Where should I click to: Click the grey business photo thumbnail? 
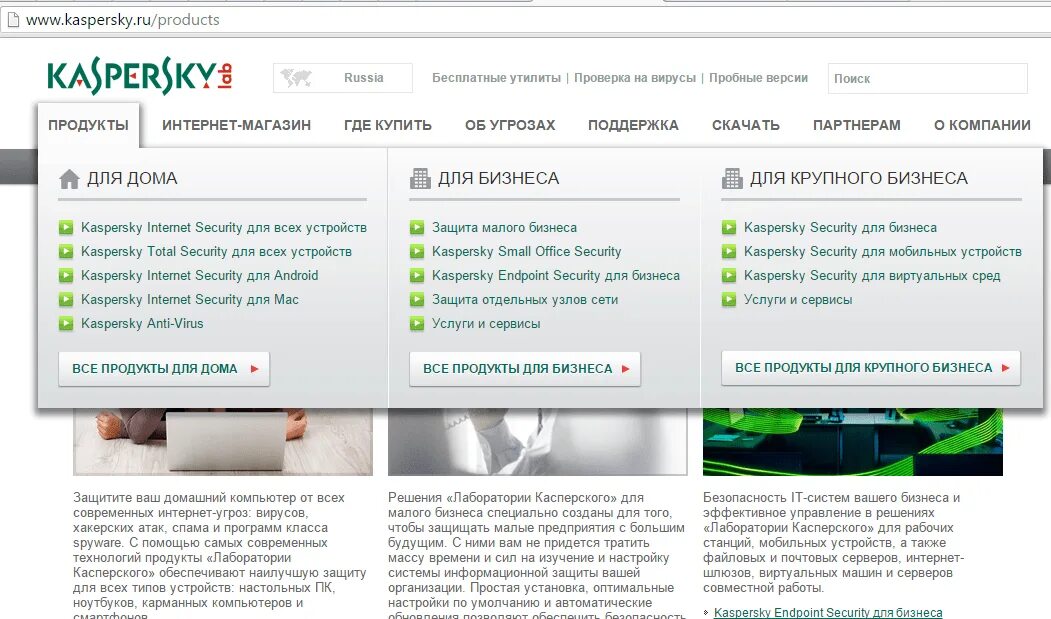click(x=538, y=442)
